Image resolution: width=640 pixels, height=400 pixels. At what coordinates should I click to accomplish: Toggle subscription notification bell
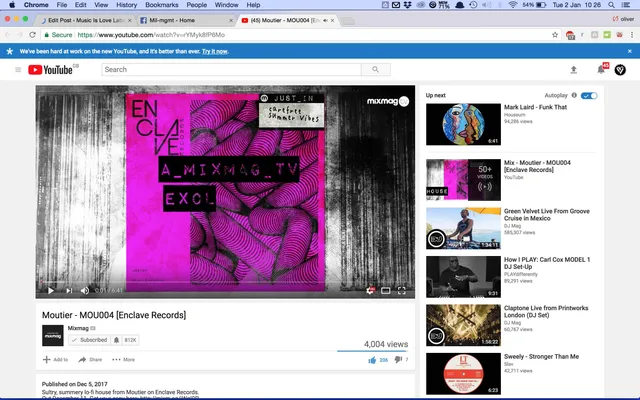click(116, 340)
